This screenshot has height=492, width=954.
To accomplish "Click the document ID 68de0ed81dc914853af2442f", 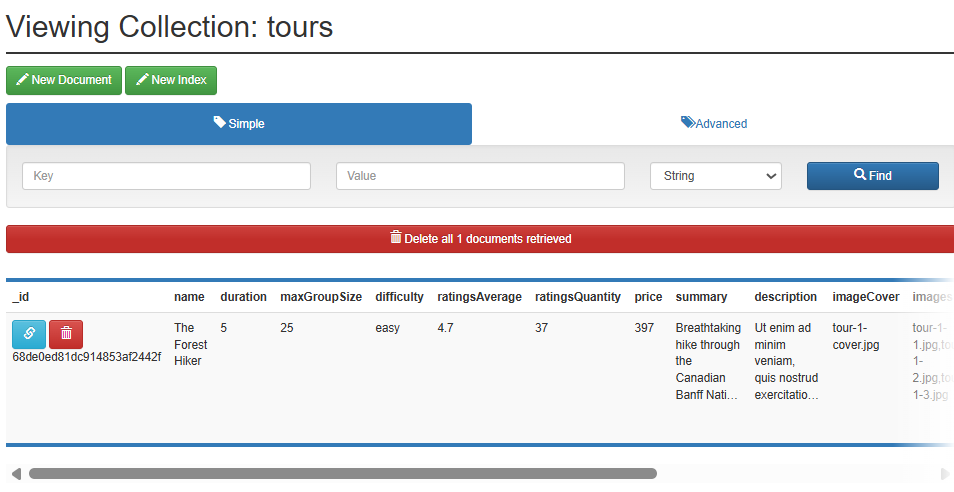I will 86,357.
